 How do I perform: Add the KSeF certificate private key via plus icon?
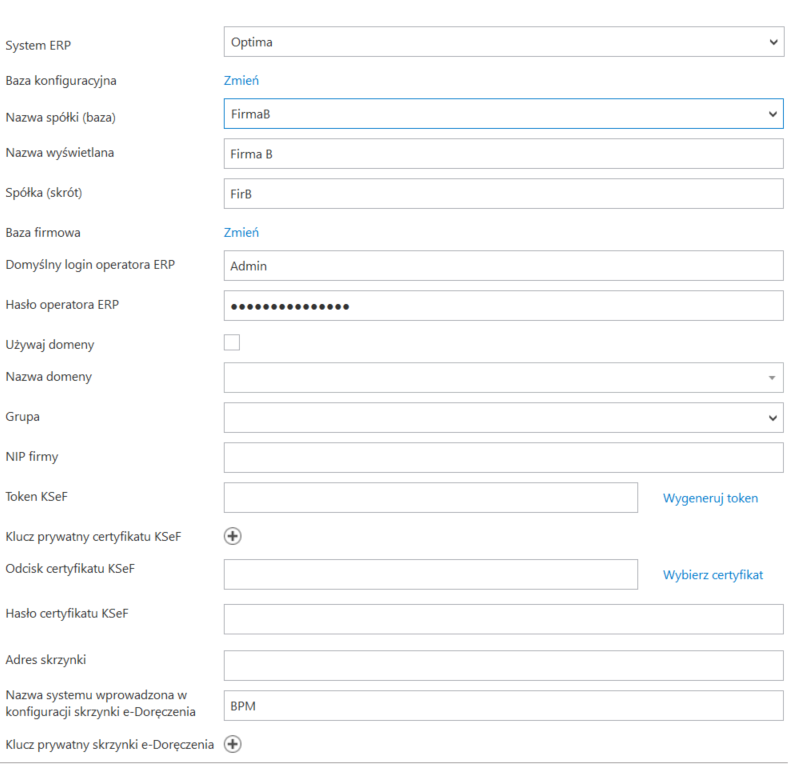(233, 536)
